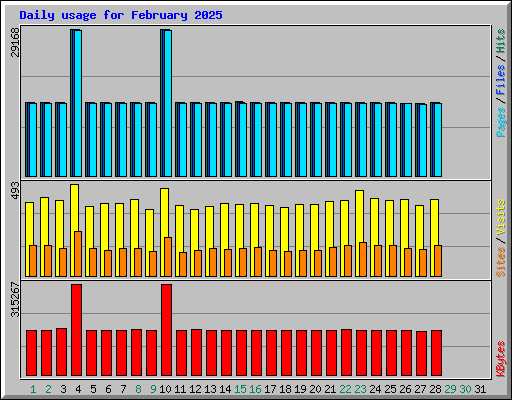Click day 2 on the date axis

coord(48,389)
